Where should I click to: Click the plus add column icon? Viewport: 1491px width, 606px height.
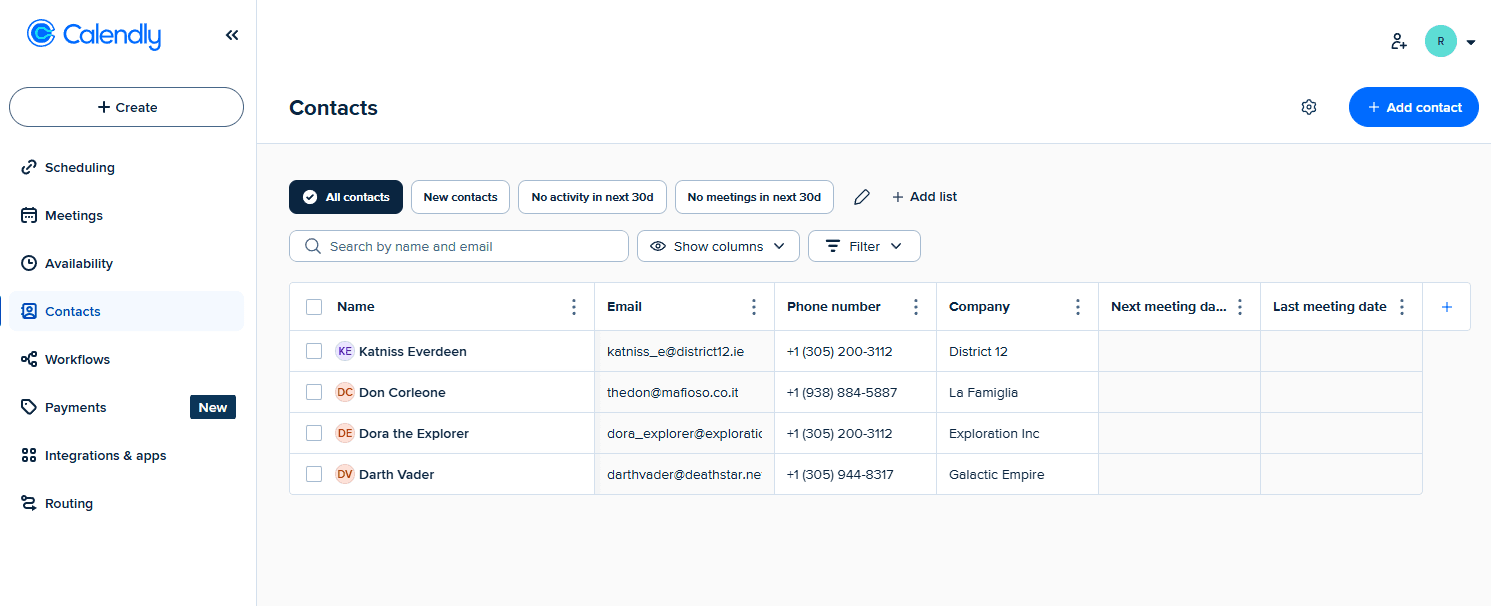pos(1446,307)
